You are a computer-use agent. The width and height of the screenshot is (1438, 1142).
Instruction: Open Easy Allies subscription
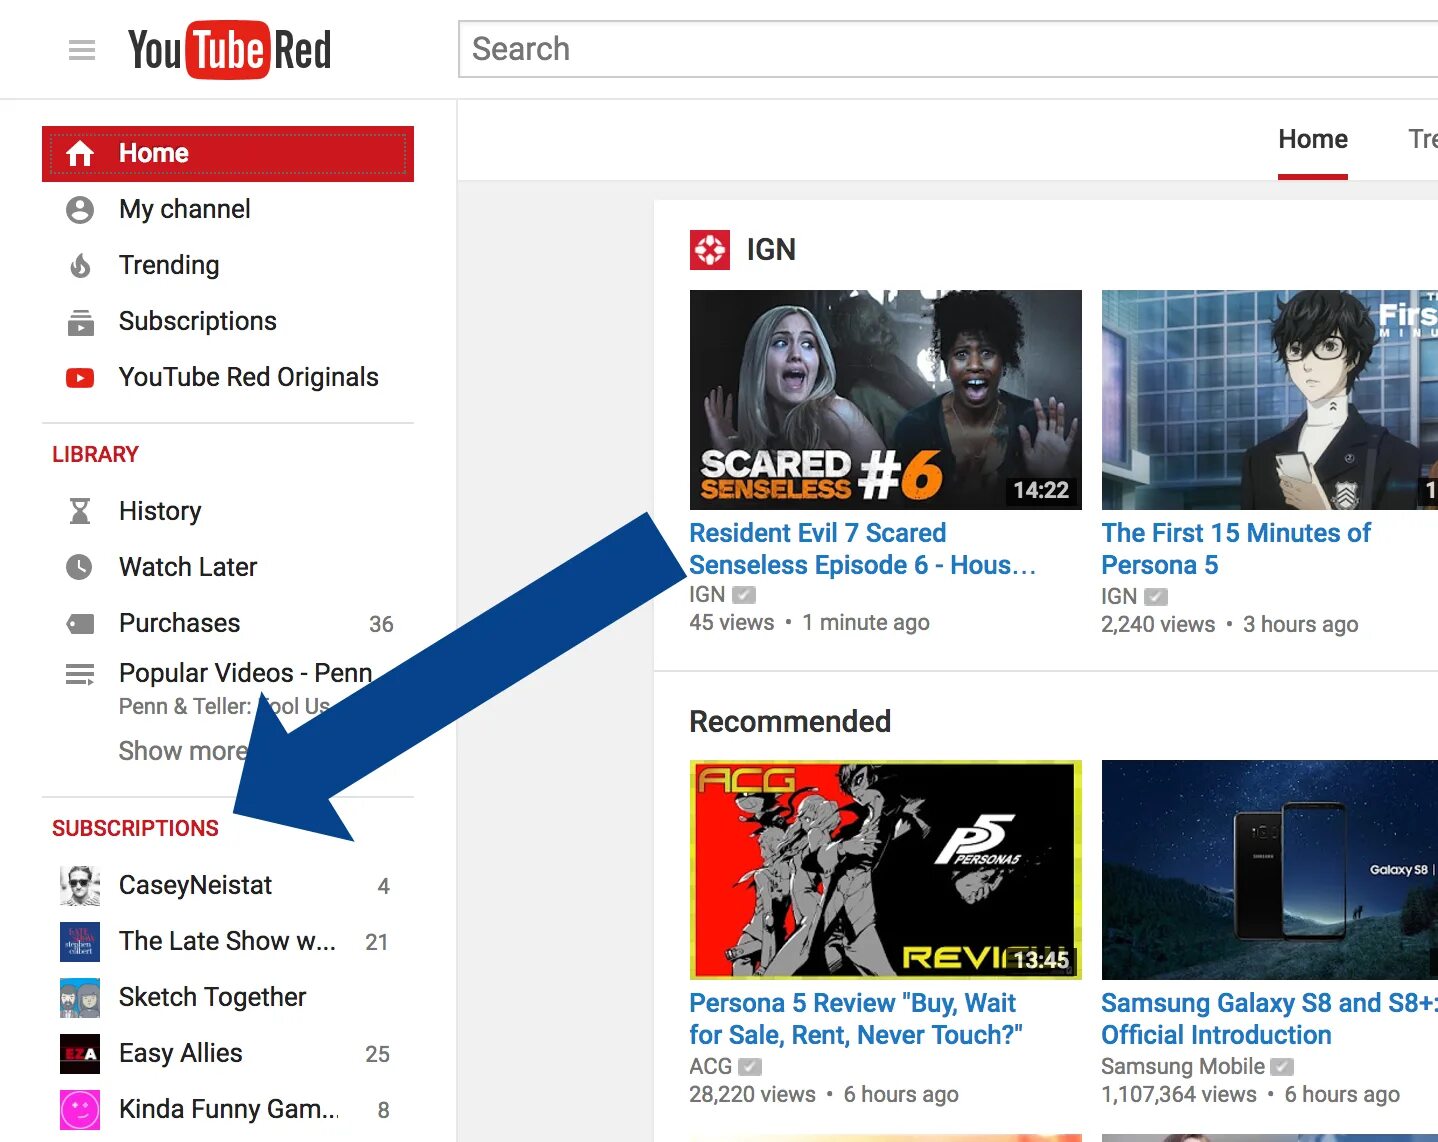pyautogui.click(x=228, y=1054)
